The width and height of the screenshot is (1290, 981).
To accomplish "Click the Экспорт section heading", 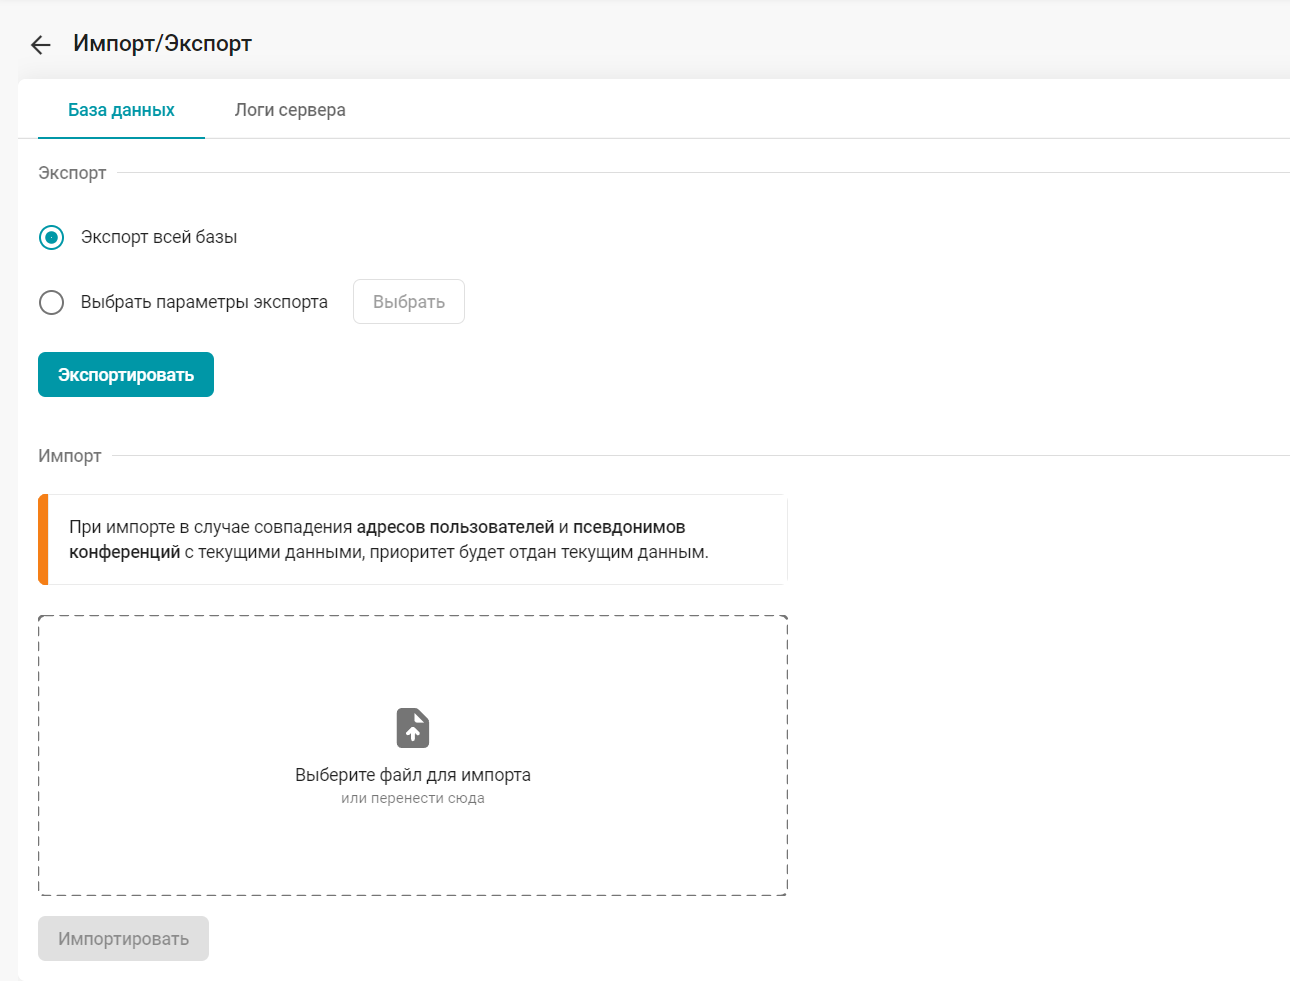I will pos(72,173).
